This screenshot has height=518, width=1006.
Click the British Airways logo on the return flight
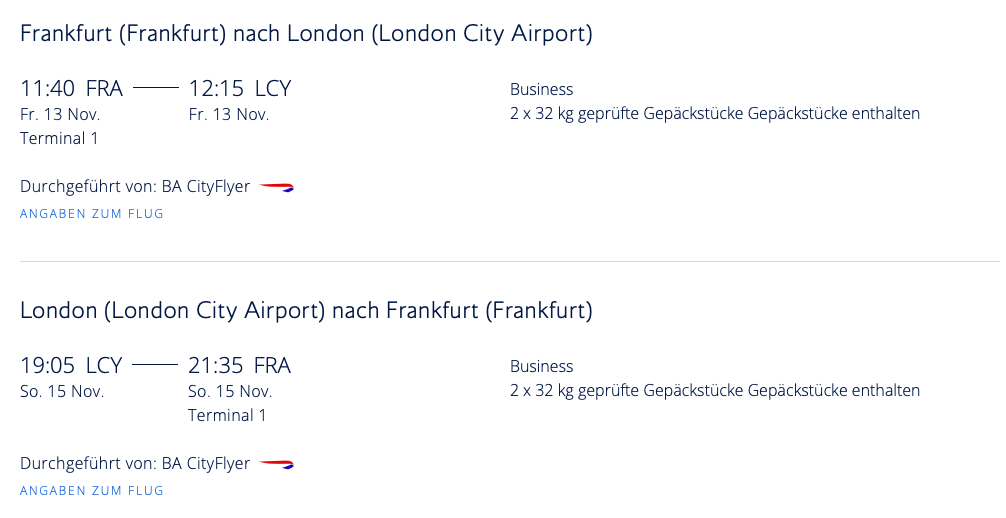pyautogui.click(x=277, y=464)
